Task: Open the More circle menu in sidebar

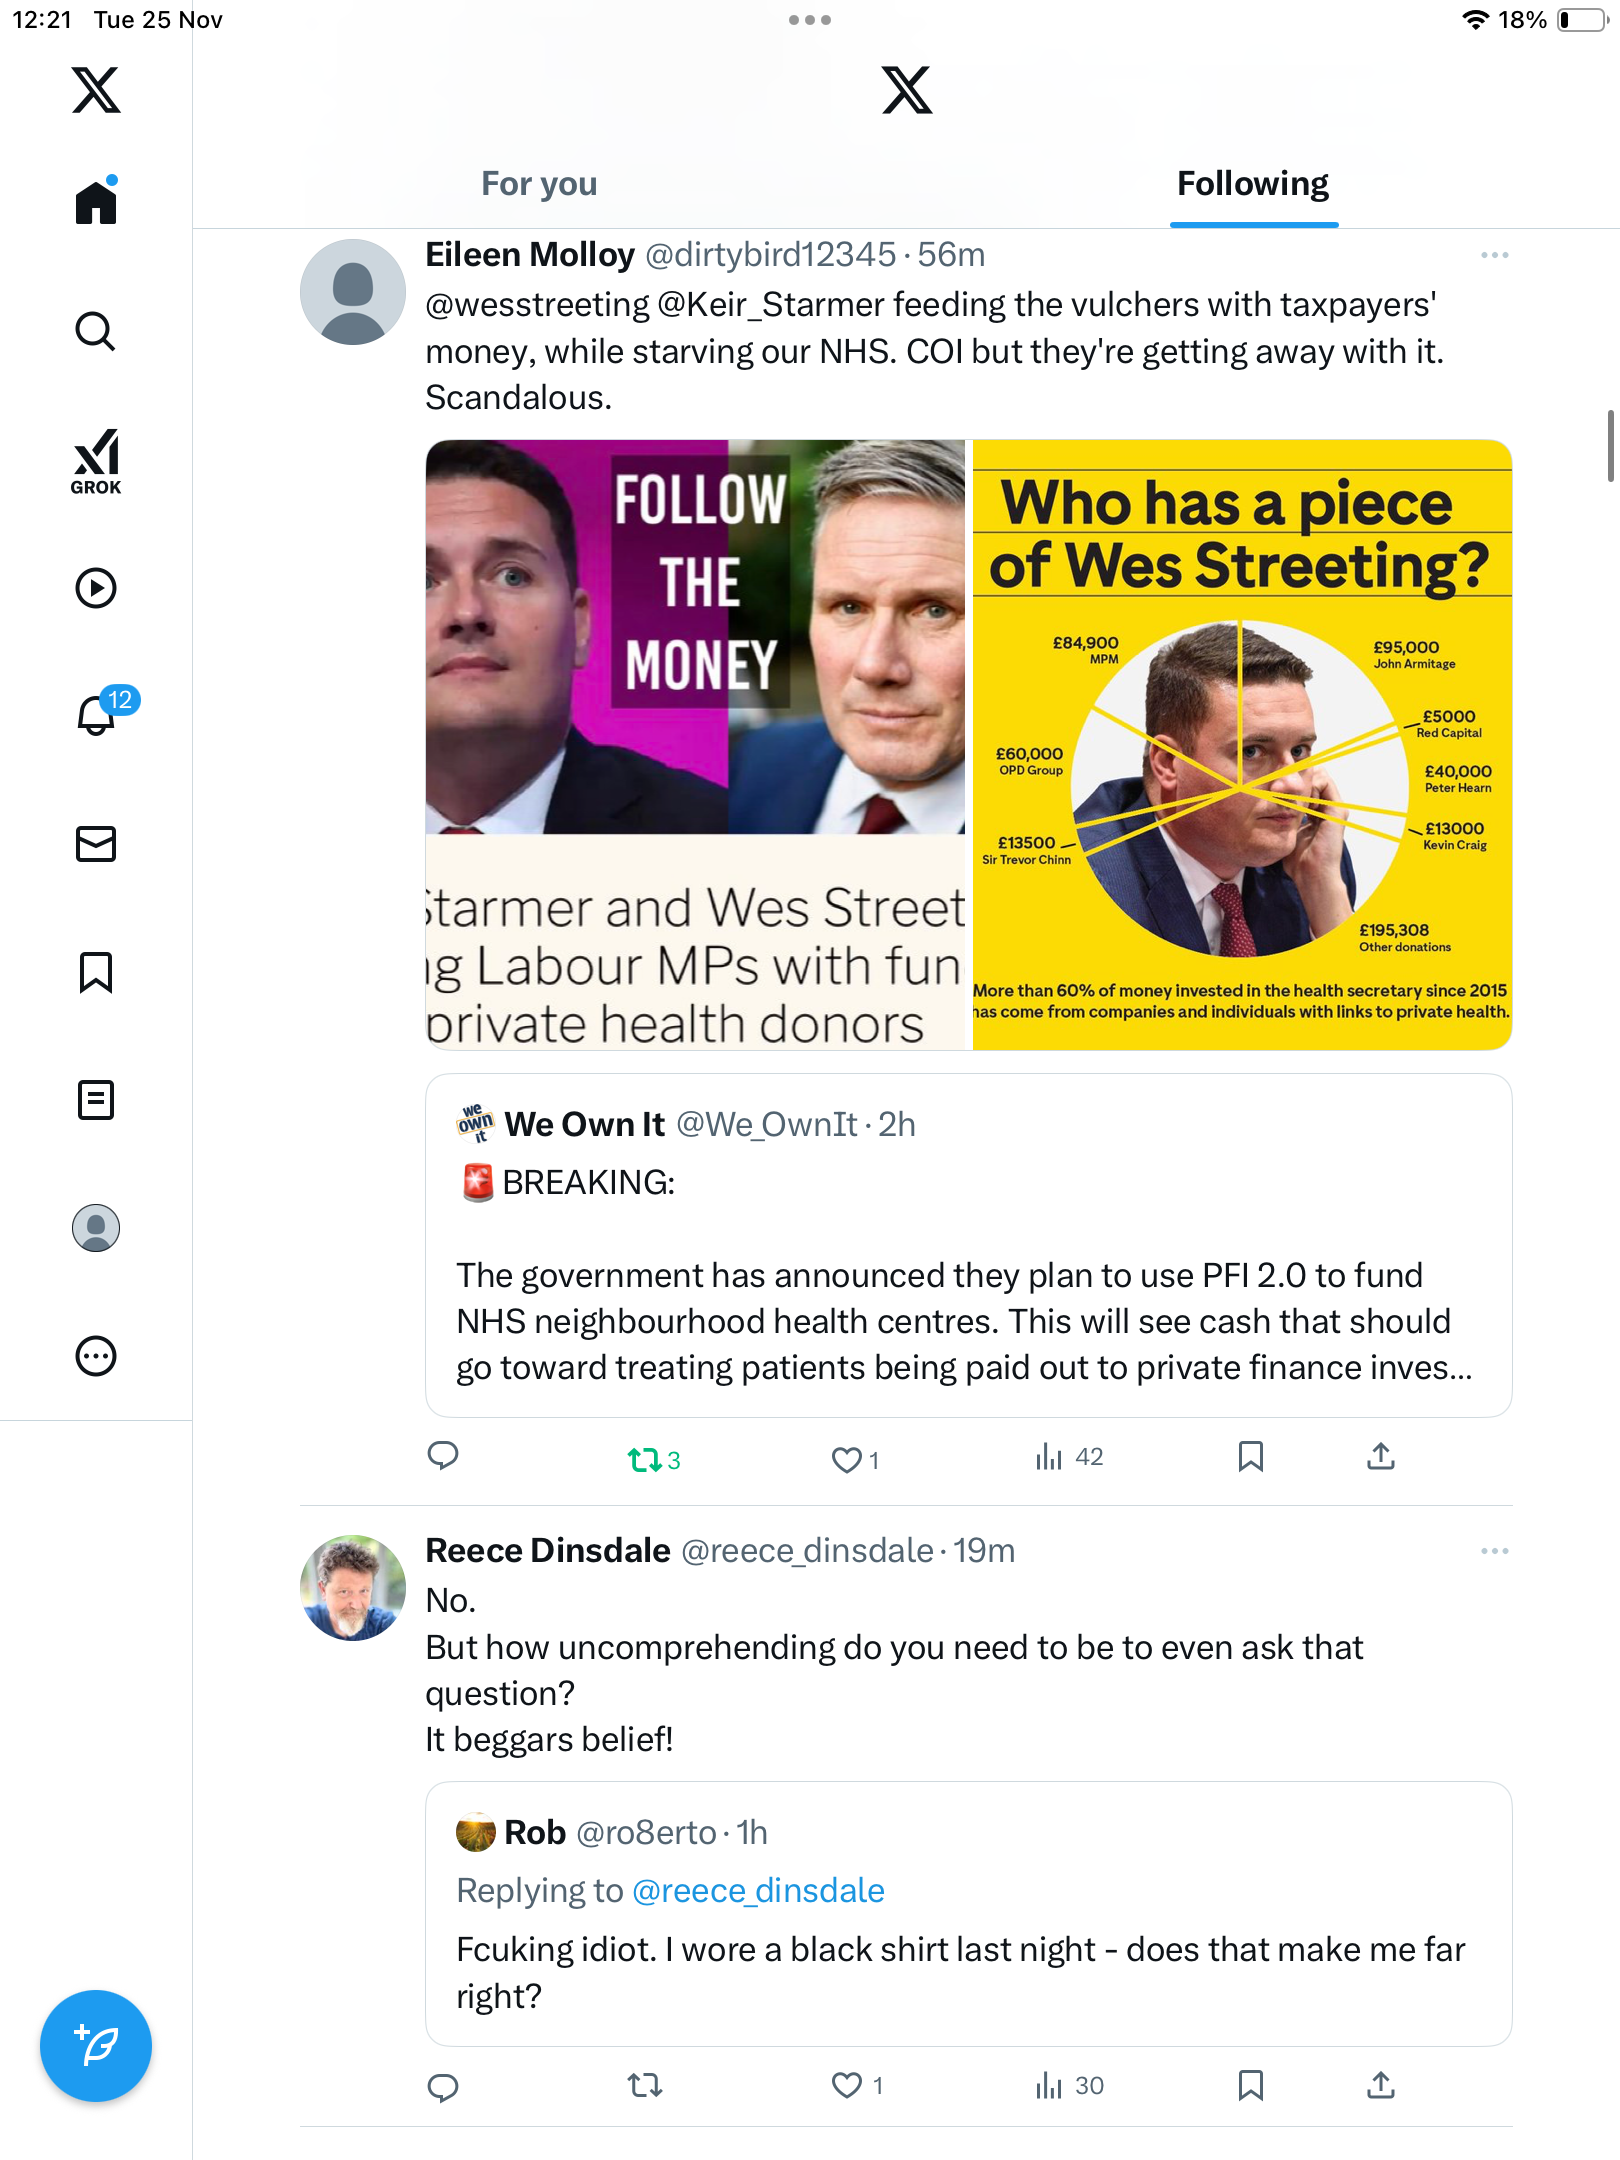Action: coord(96,1356)
